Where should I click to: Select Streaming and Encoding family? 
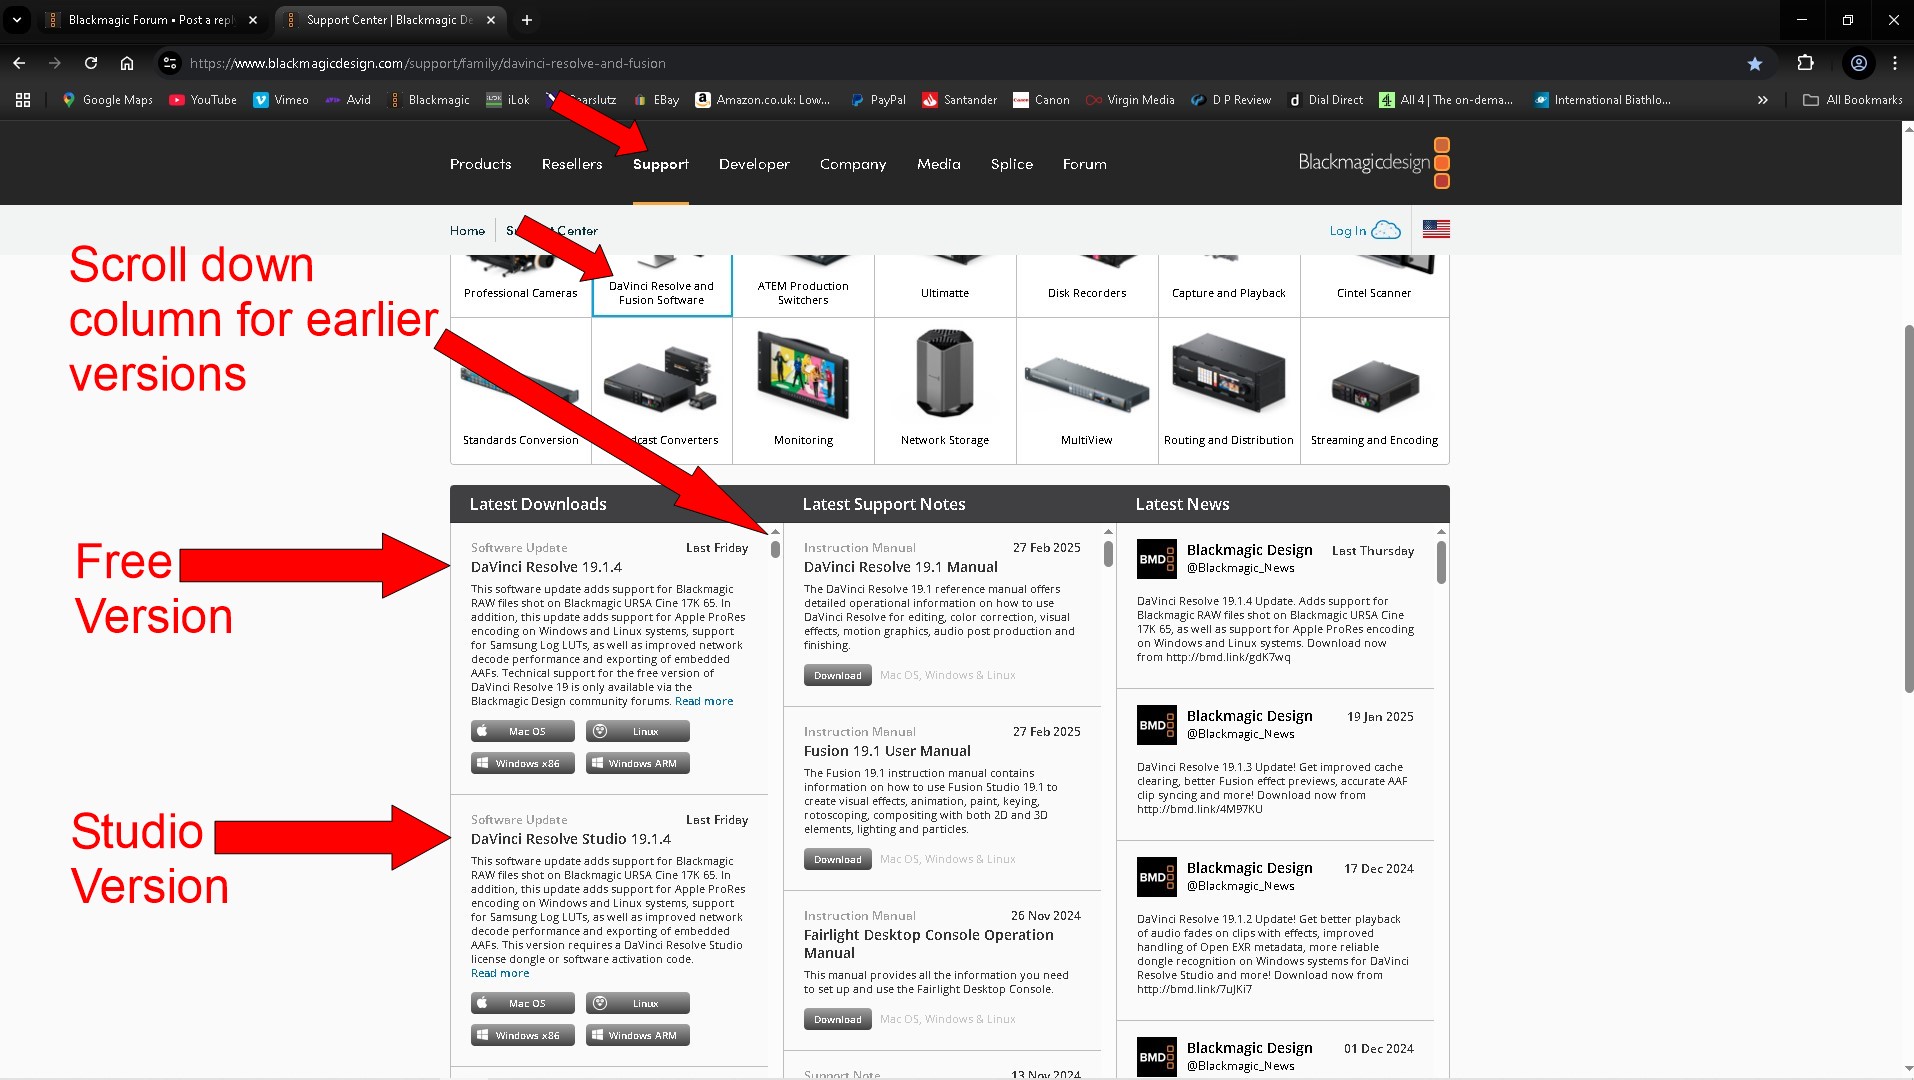click(x=1374, y=391)
